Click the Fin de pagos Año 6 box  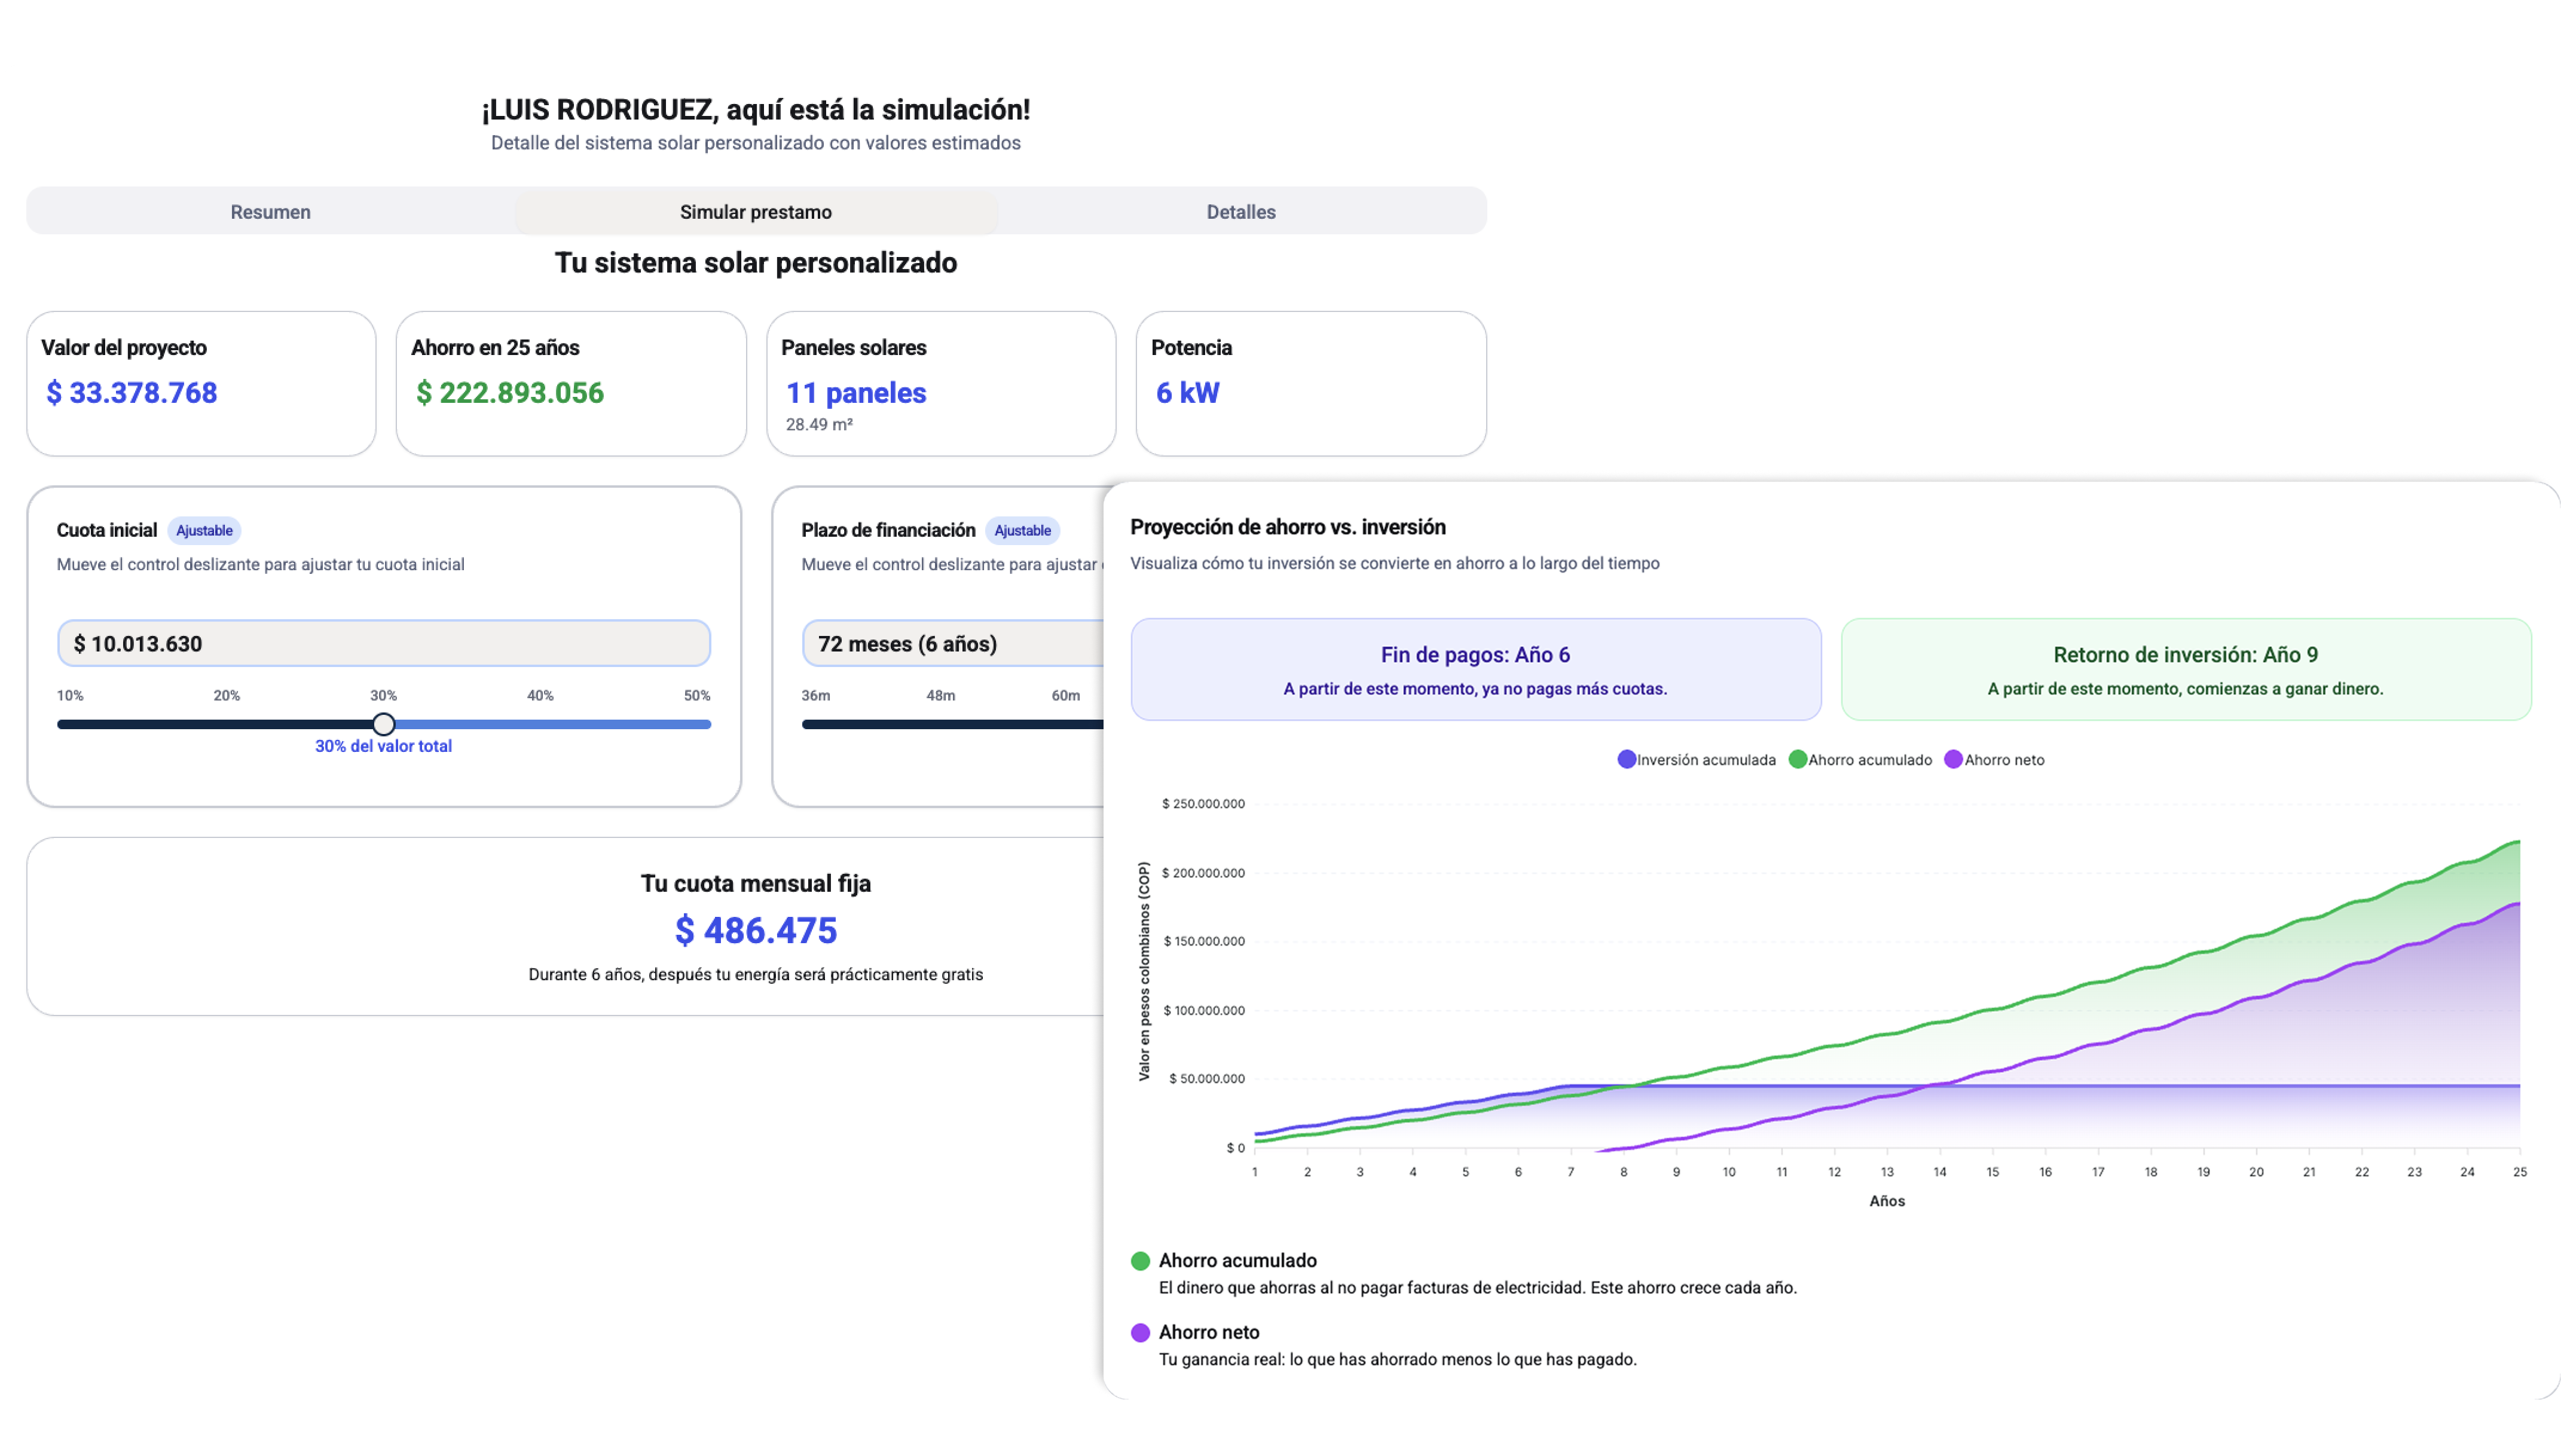point(1475,669)
